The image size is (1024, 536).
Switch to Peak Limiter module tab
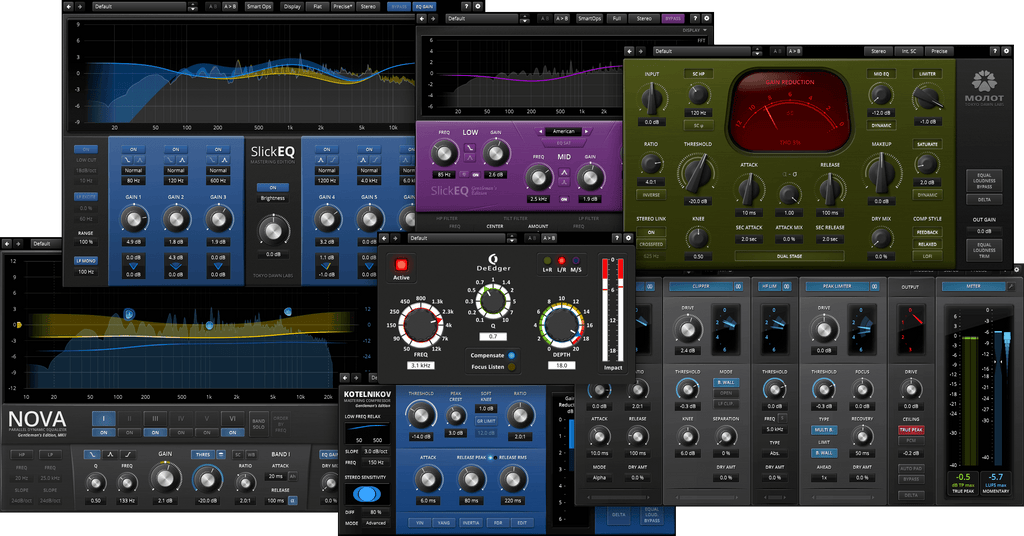[837, 286]
